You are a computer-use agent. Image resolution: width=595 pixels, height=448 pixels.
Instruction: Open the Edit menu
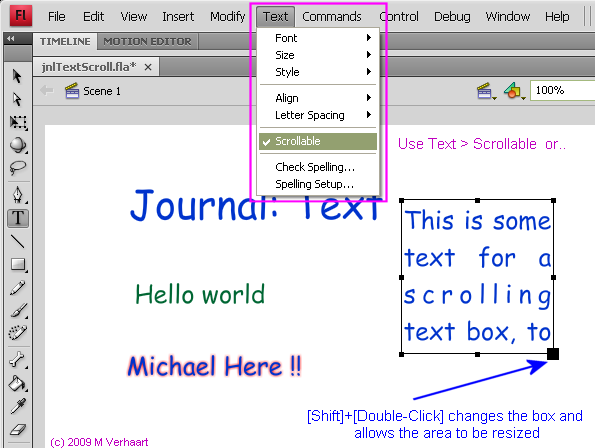click(93, 16)
